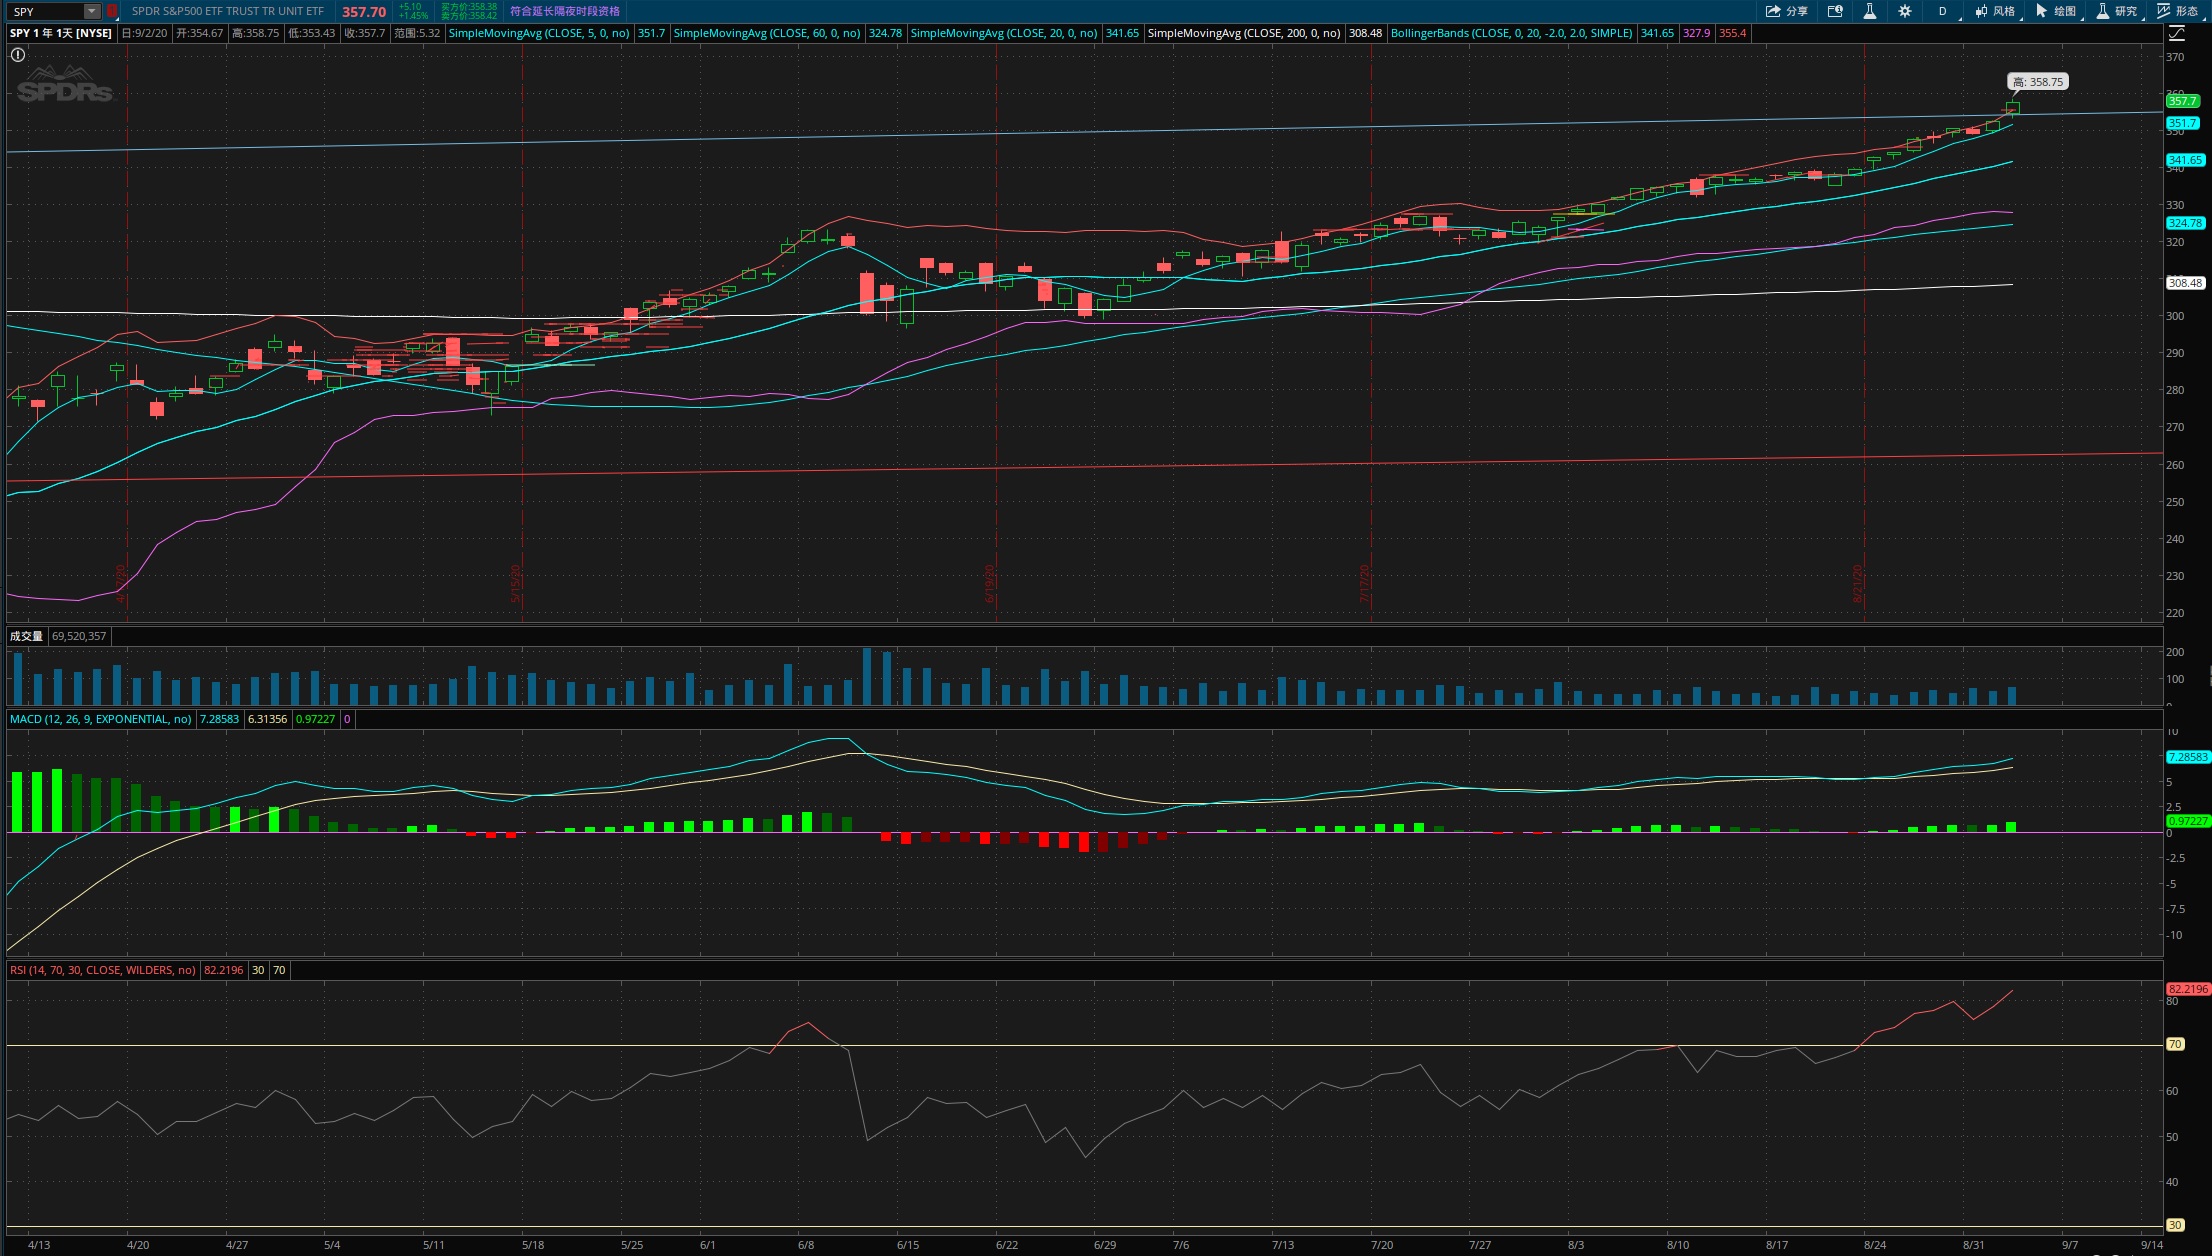Click the SPDRs logo on the chart
Image resolution: width=2212 pixels, height=1256 pixels.
click(x=65, y=85)
